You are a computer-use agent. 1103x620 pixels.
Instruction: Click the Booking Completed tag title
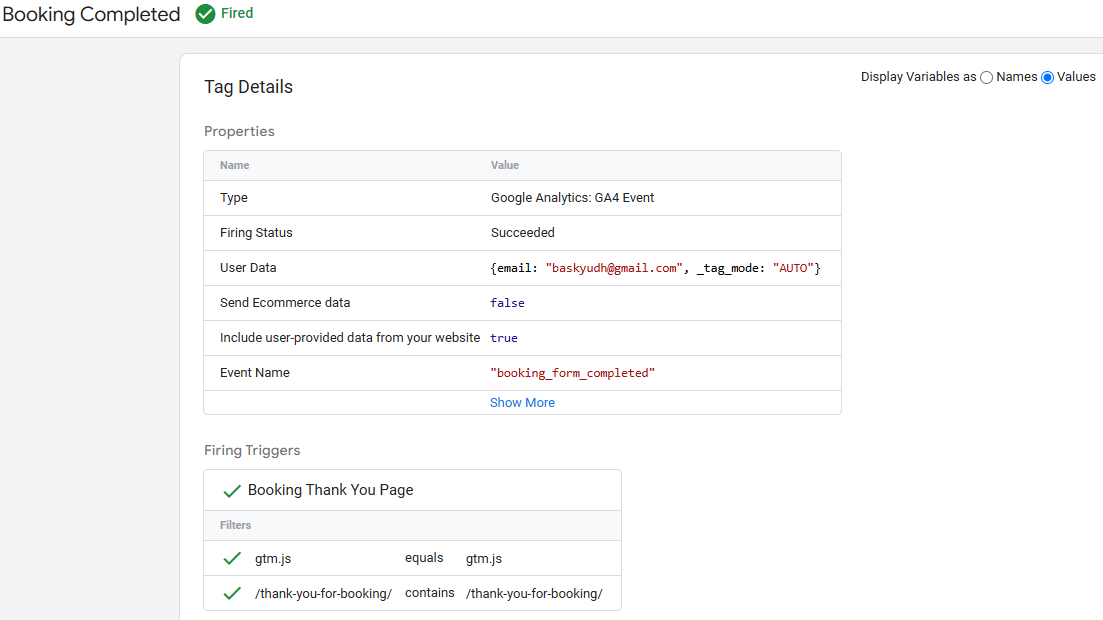coord(91,14)
